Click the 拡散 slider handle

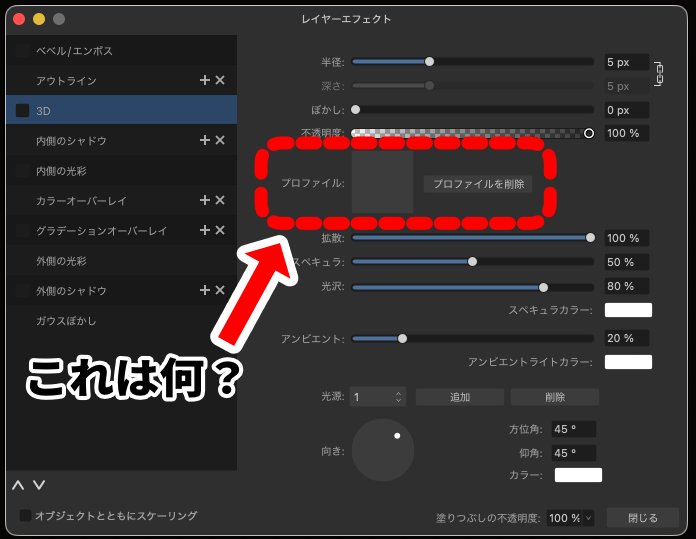point(590,238)
